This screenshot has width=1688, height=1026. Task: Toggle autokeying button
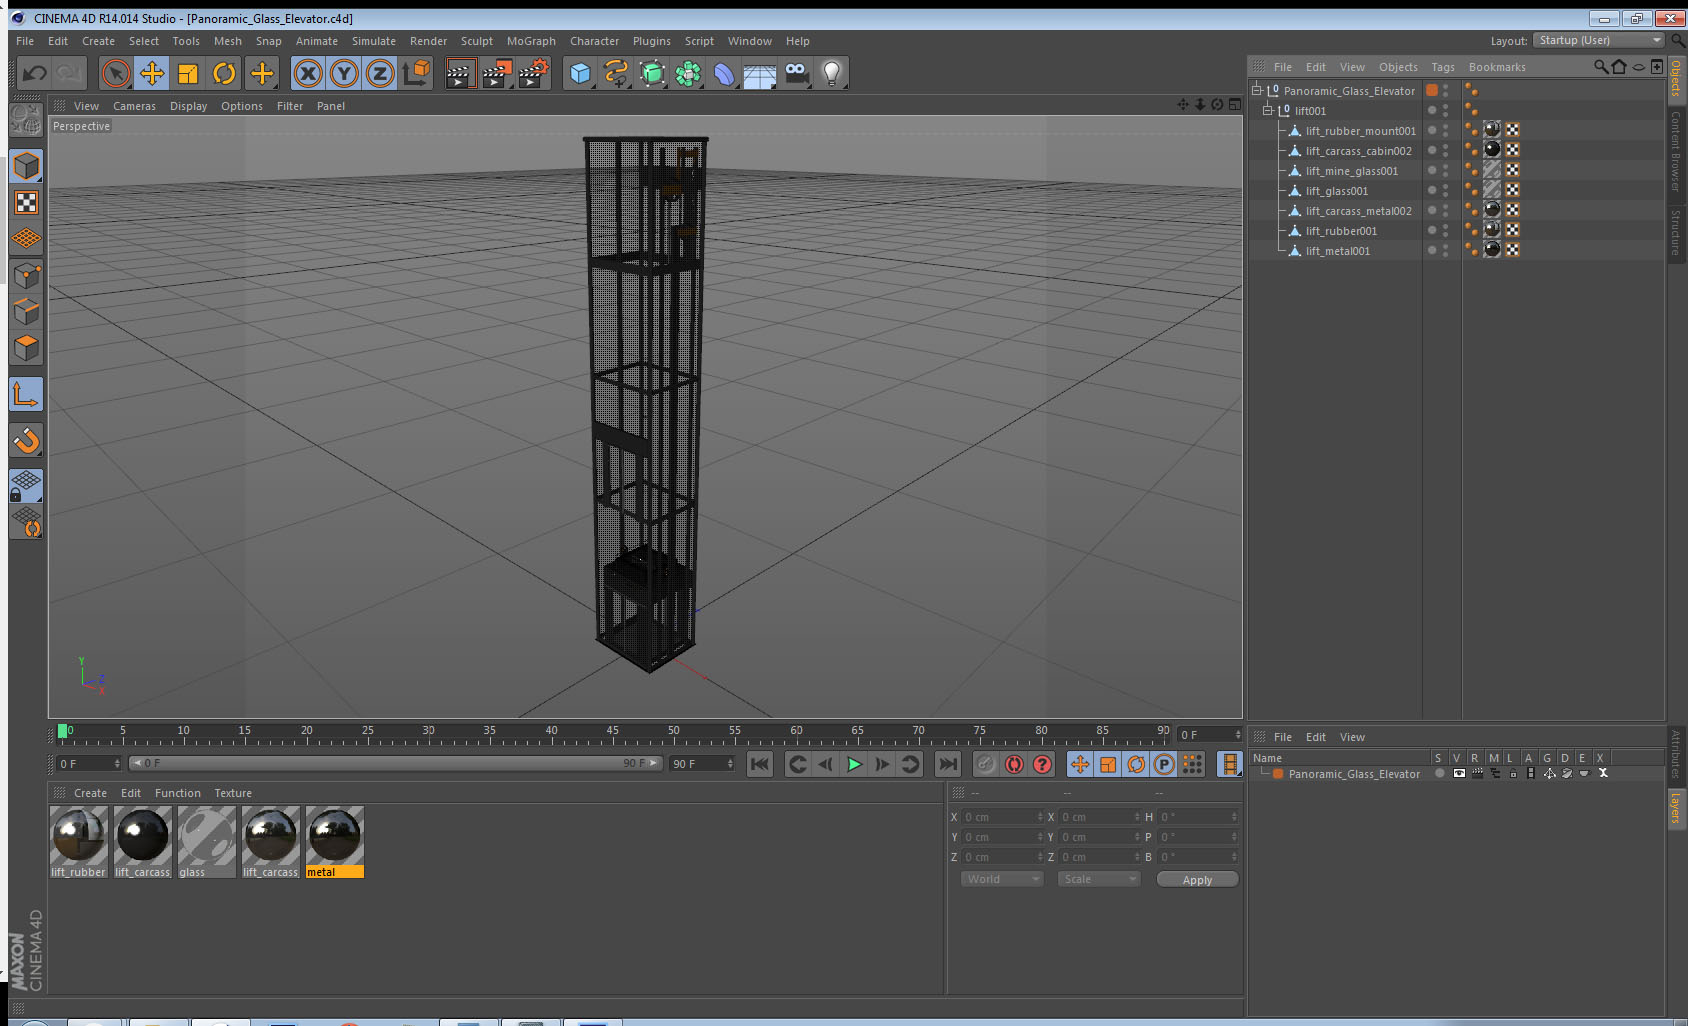tap(1014, 764)
